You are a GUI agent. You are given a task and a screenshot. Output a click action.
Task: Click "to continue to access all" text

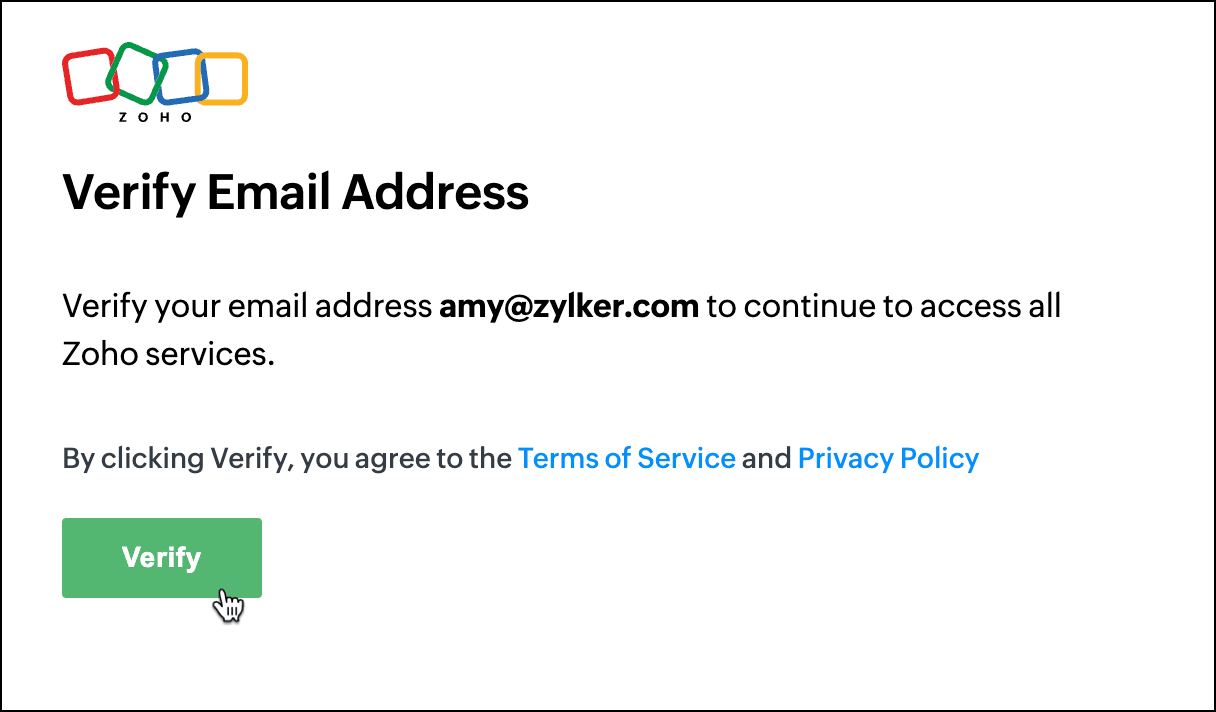coord(883,305)
